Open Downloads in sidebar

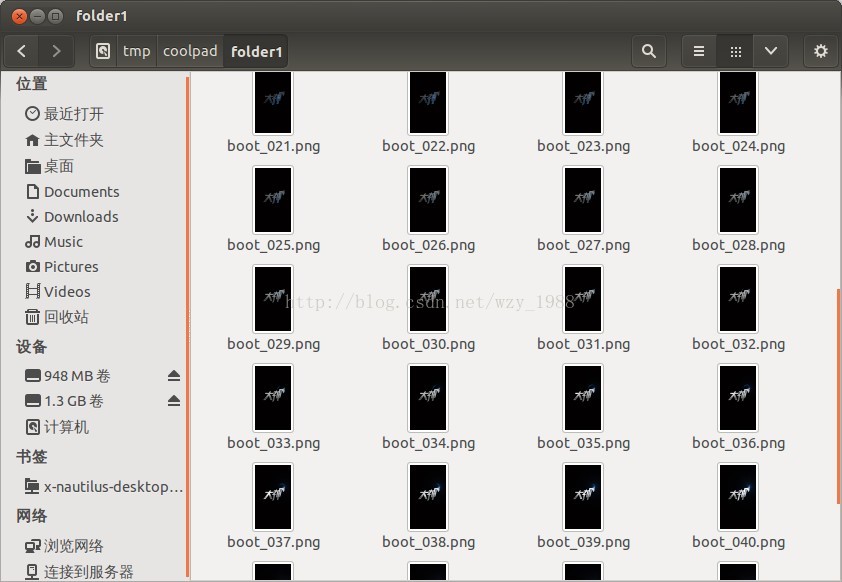pos(72,217)
